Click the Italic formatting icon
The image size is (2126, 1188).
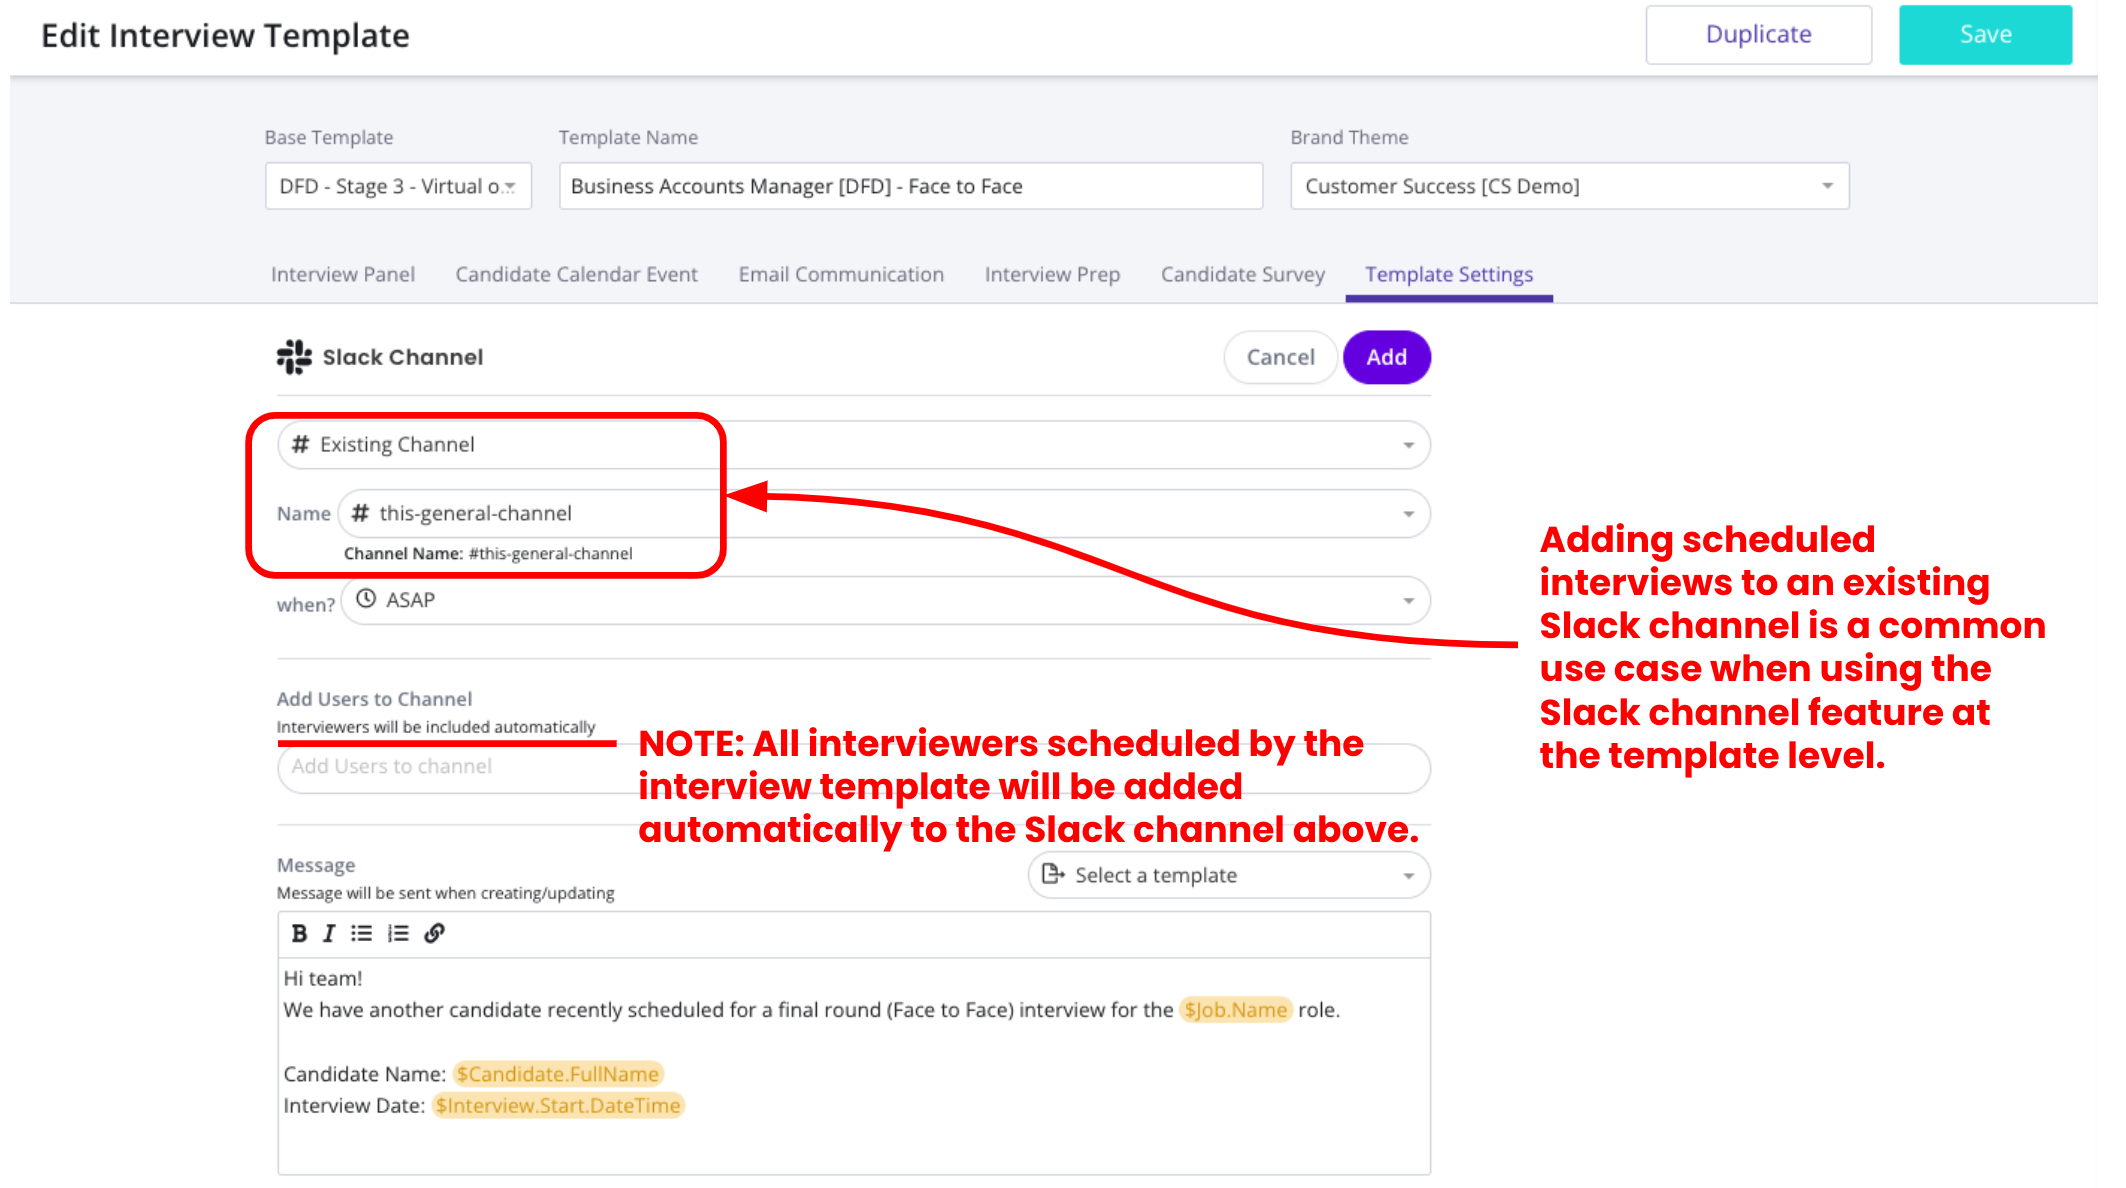point(329,933)
